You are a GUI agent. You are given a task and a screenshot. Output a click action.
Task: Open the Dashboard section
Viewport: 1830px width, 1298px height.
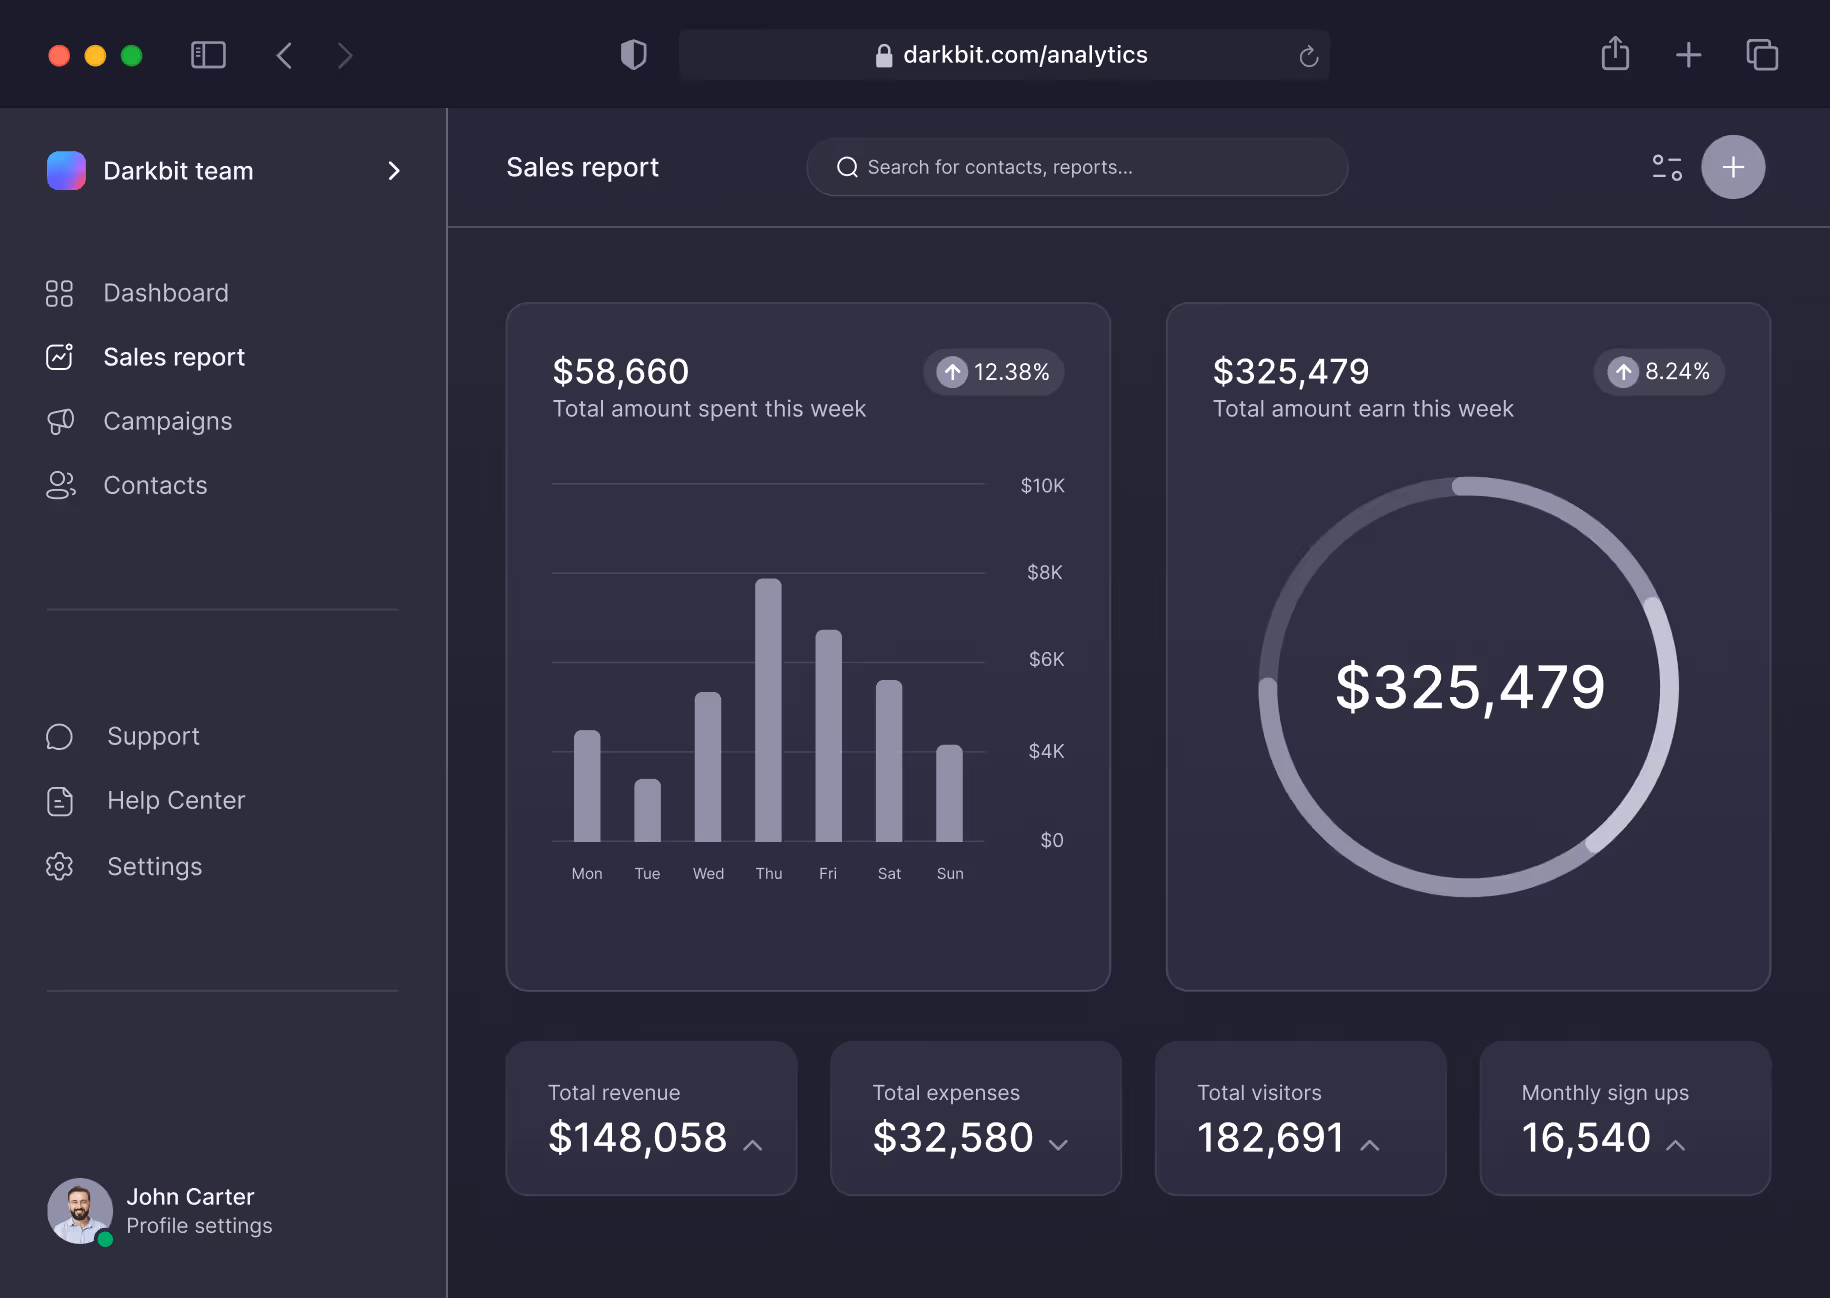coord(165,292)
